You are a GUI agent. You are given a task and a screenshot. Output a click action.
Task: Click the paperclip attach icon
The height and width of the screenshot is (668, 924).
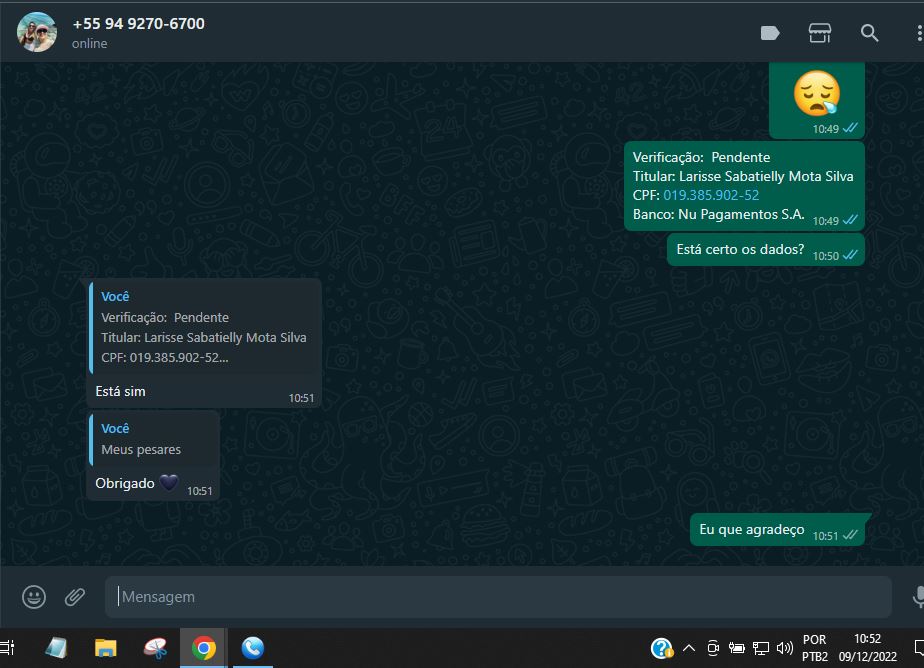click(75, 597)
